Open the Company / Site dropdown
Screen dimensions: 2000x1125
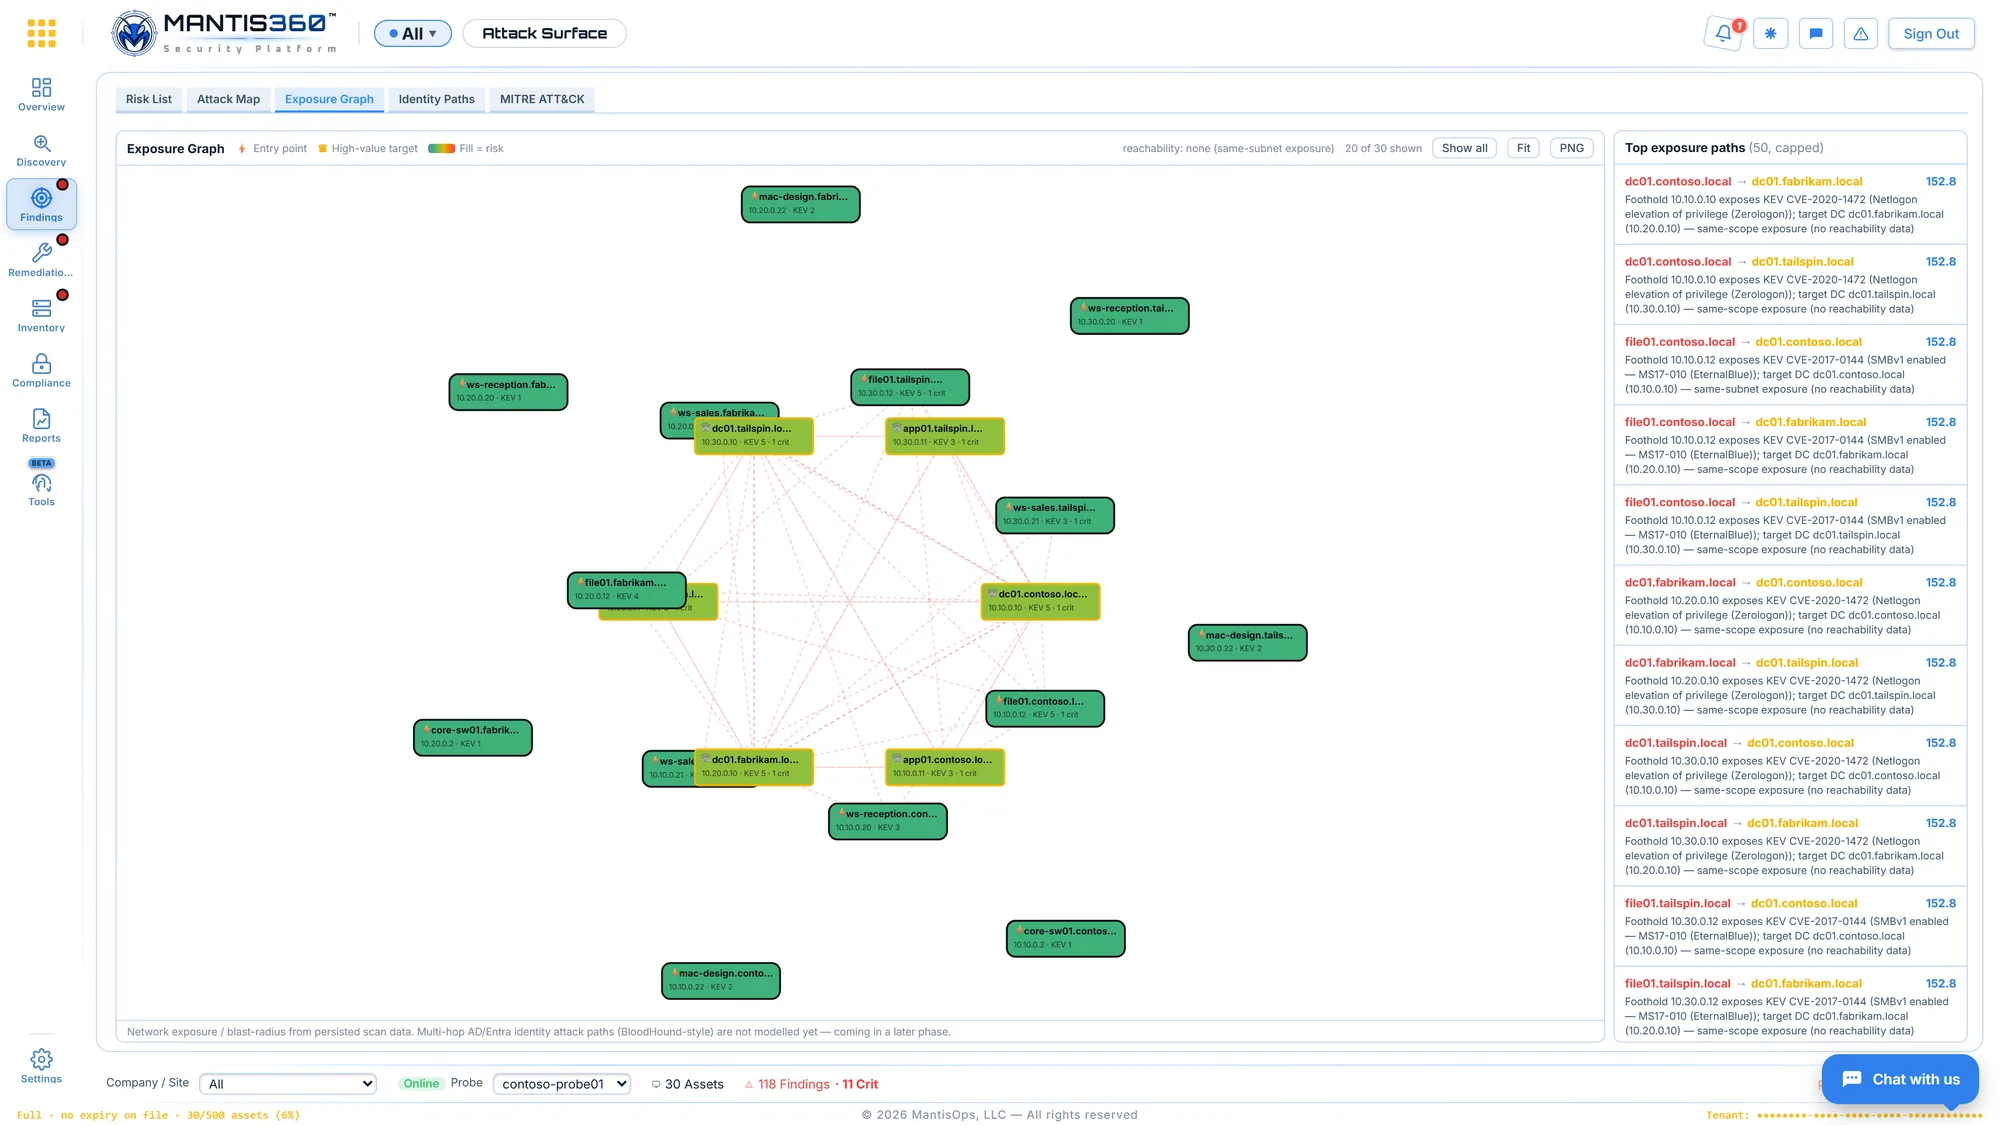click(288, 1084)
